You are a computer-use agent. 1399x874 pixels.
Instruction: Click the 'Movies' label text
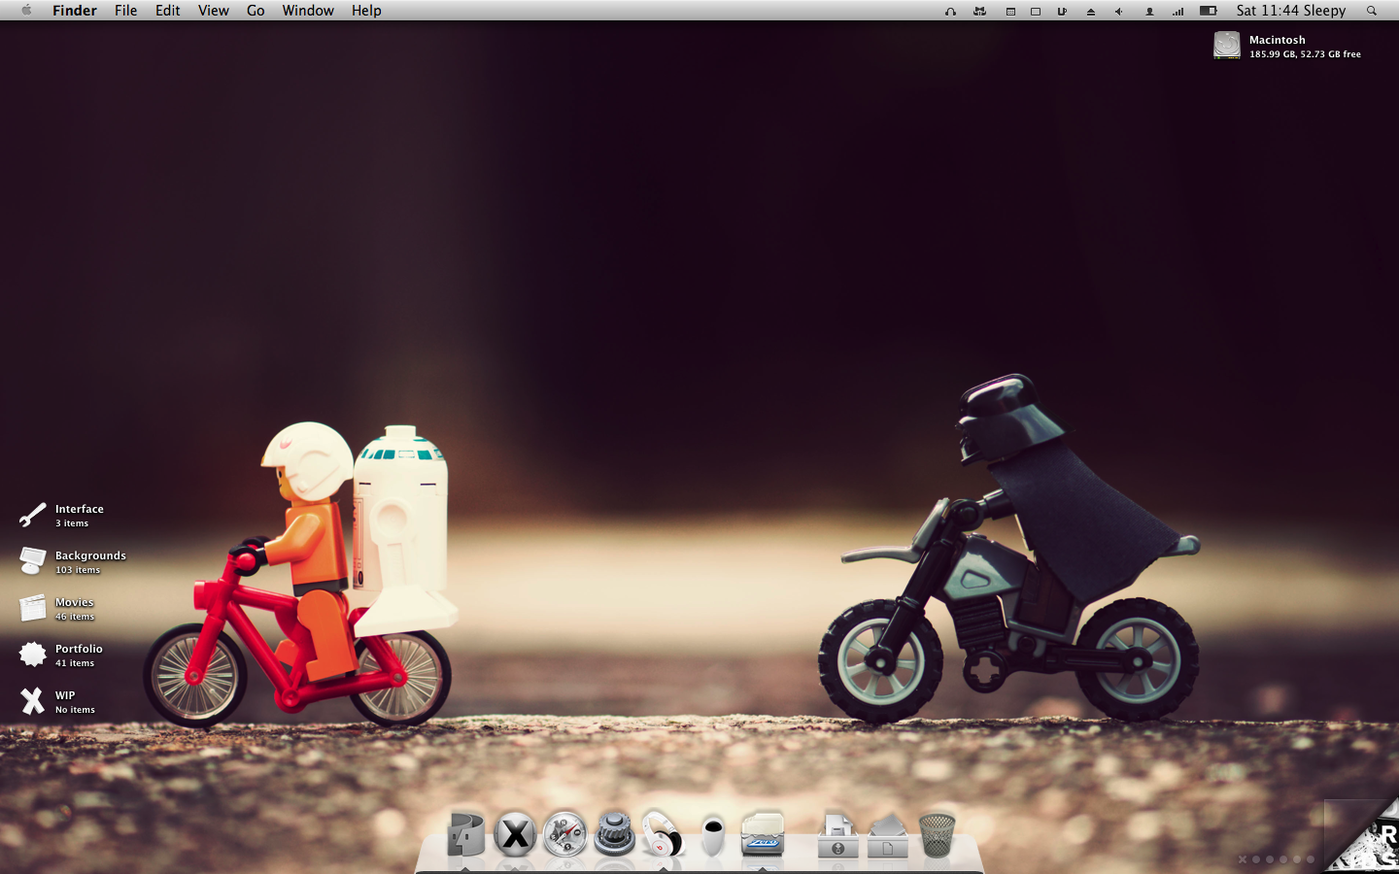tap(74, 602)
